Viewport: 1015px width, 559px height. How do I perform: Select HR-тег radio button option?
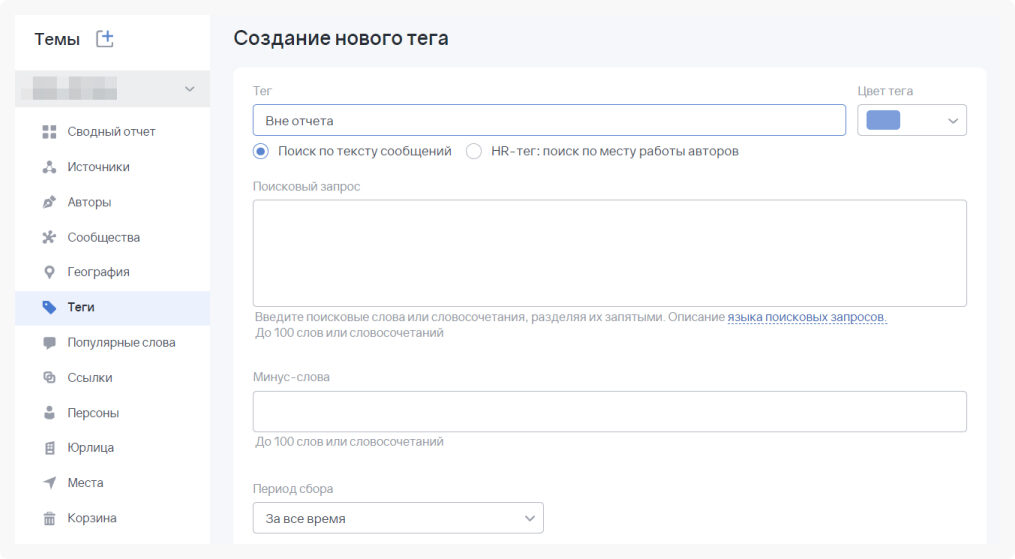pyautogui.click(x=474, y=151)
